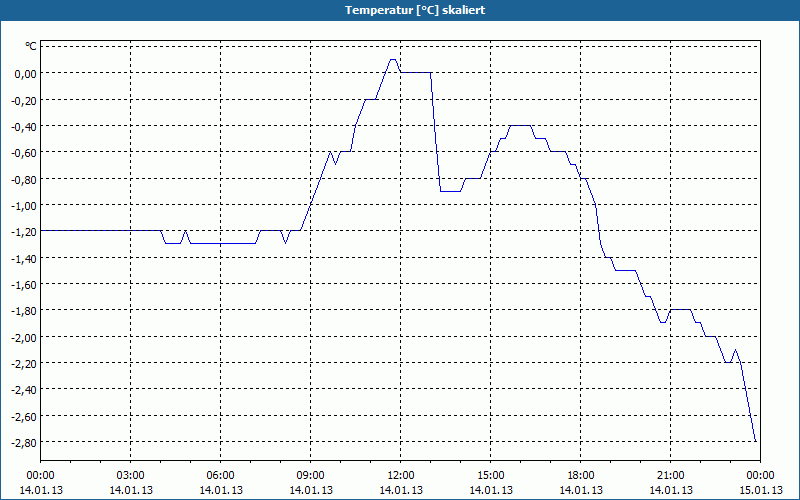Click the curve's lowest point at -2,80
This screenshot has height=500, width=800.
(x=755, y=441)
